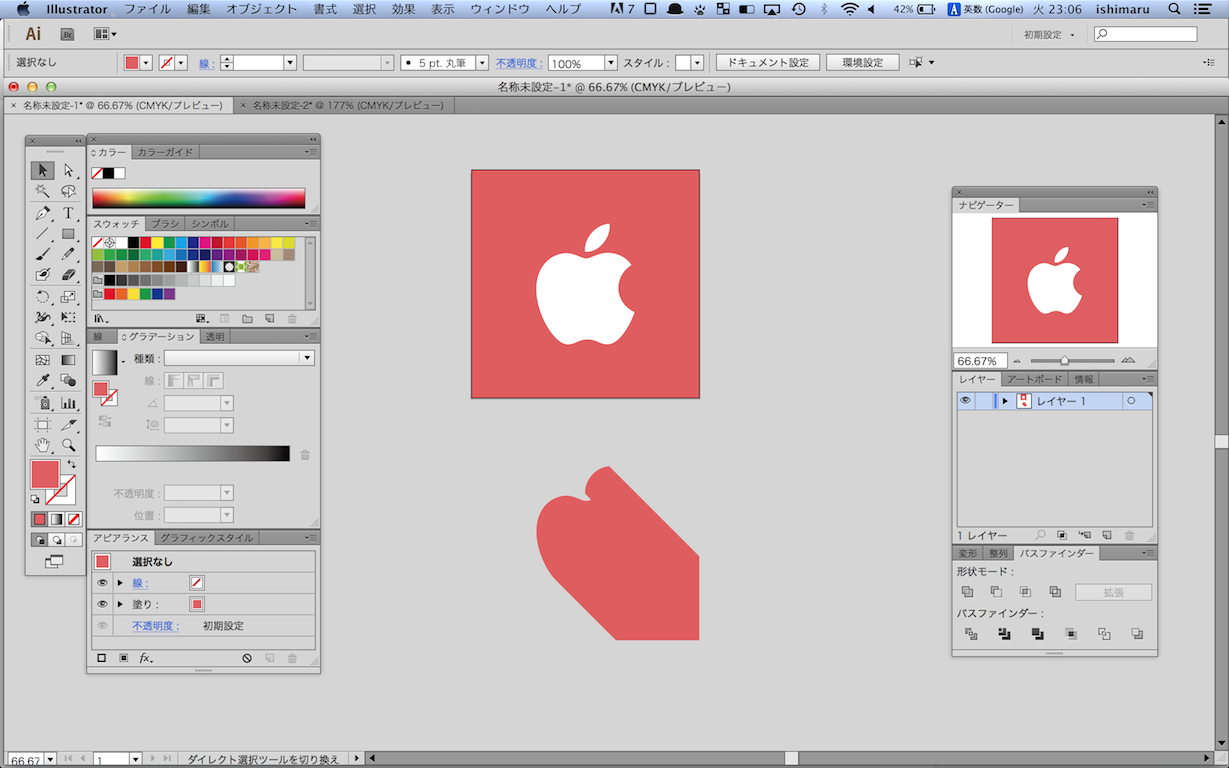This screenshot has width=1229, height=768.
Task: Click the 環境設定 button
Action: (862, 63)
